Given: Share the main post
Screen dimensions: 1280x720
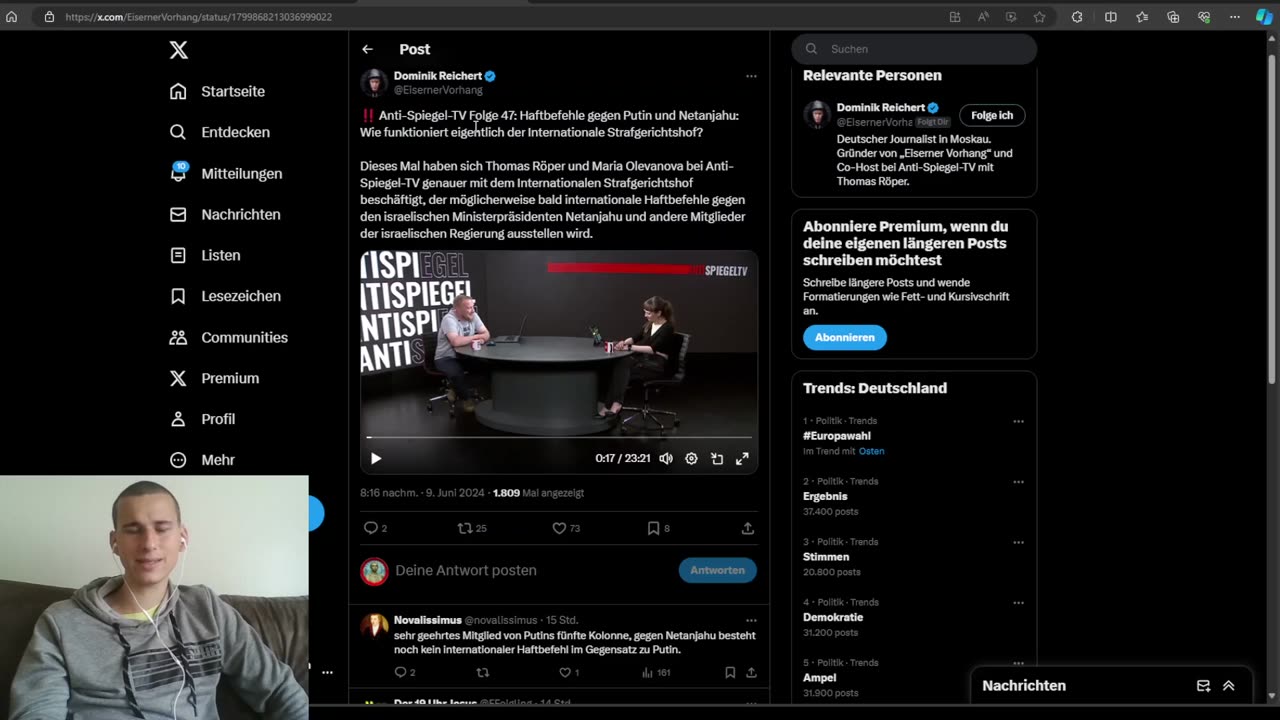Looking at the screenshot, I should click(x=747, y=528).
